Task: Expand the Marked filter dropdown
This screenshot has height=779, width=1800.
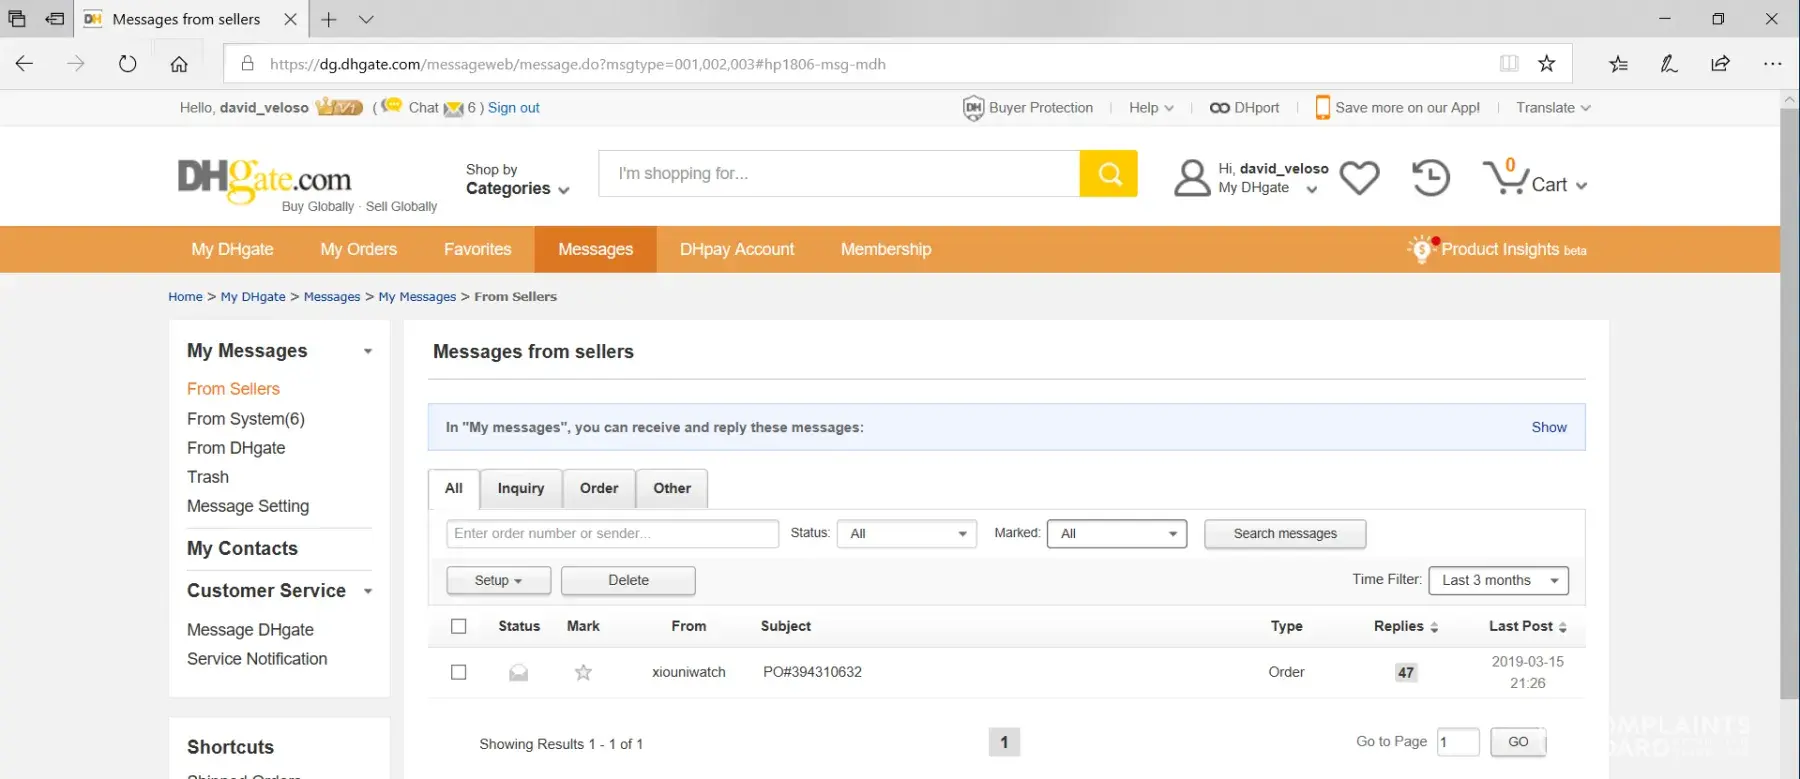Action: 1116,534
